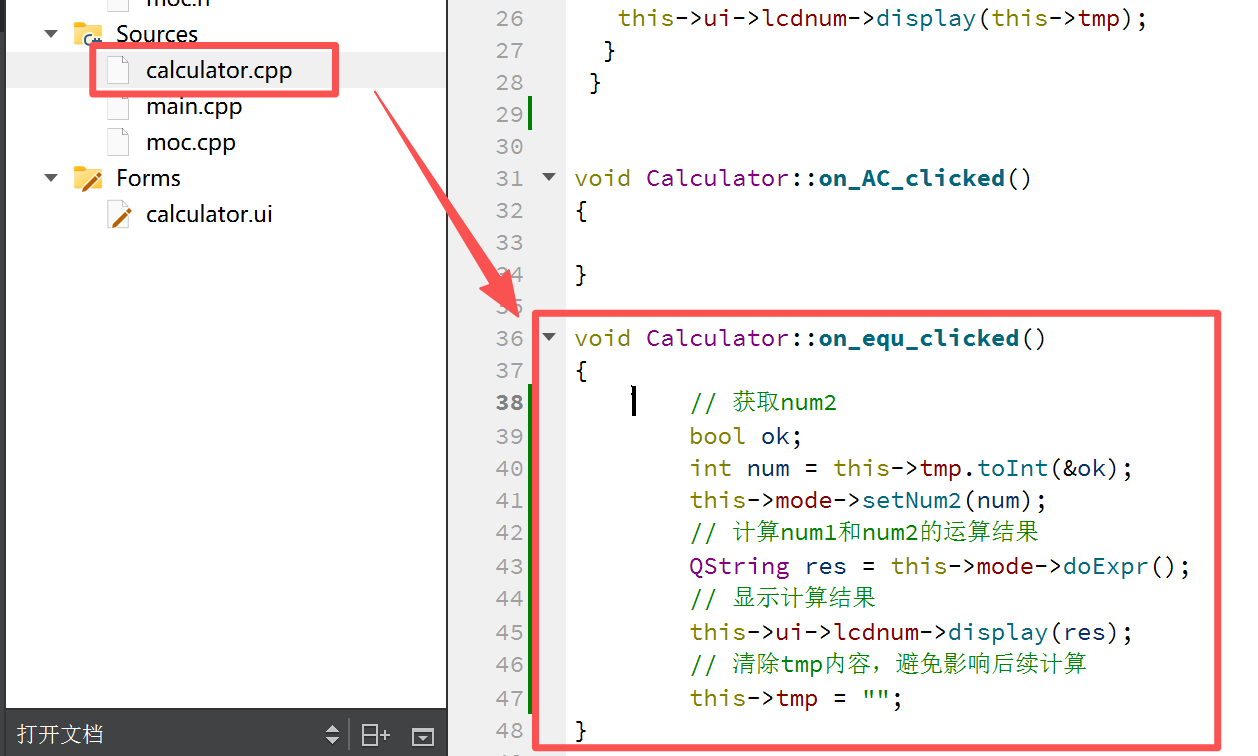Click the Sources folder label
The width and height of the screenshot is (1258, 756).
157,35
